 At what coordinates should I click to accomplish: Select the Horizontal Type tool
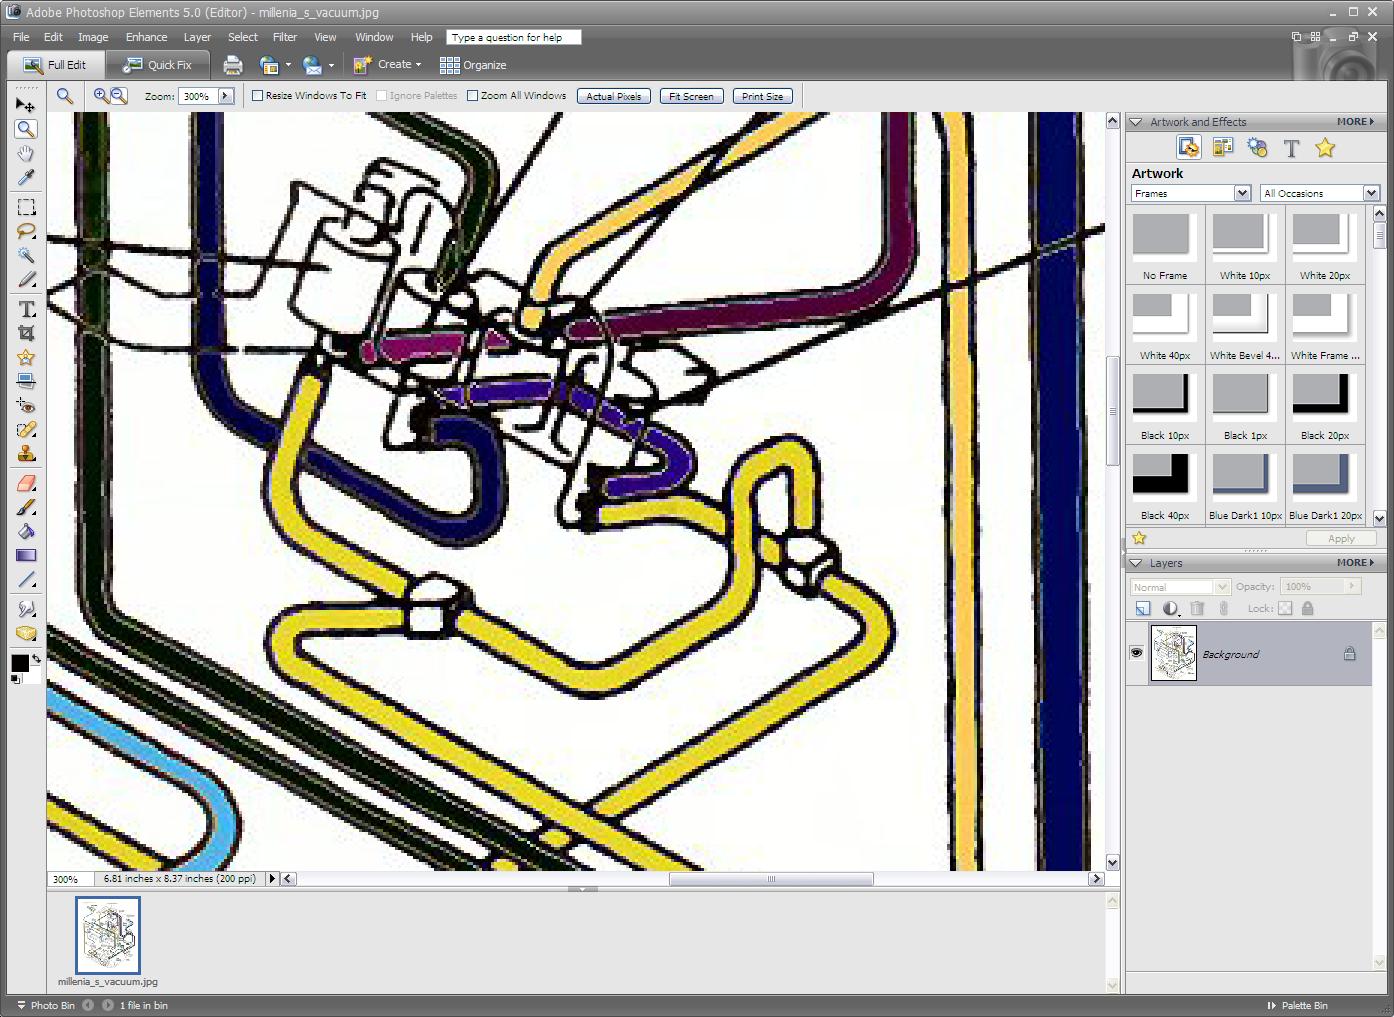tap(26, 309)
